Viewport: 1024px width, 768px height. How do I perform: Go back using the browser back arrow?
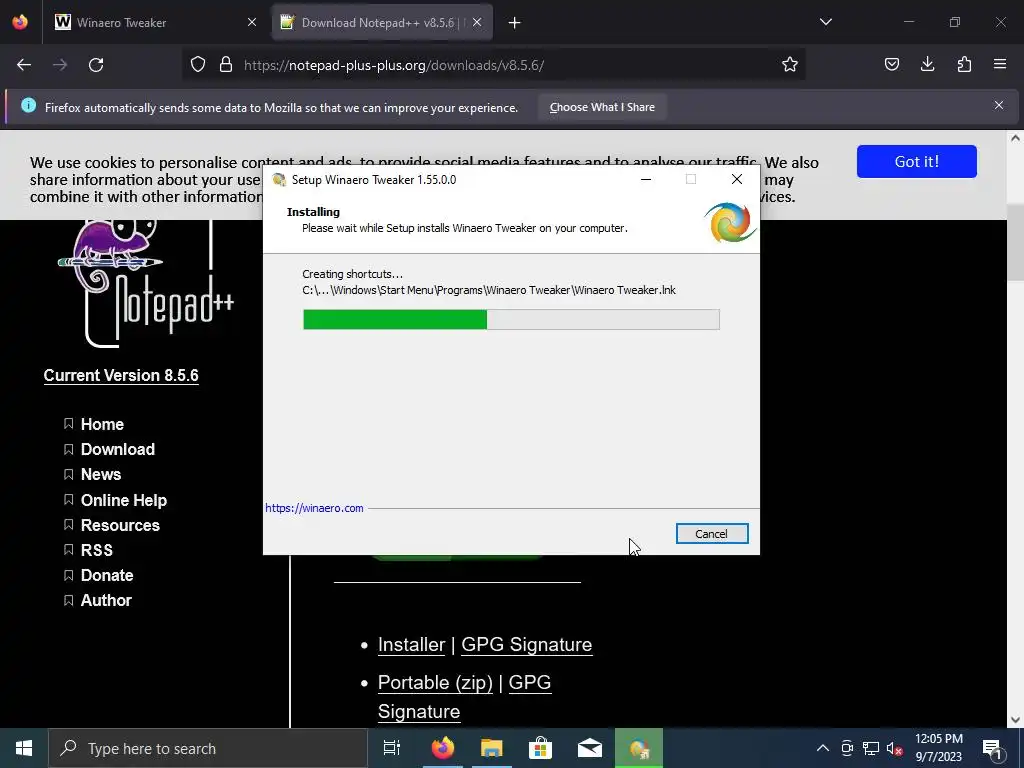click(x=24, y=65)
